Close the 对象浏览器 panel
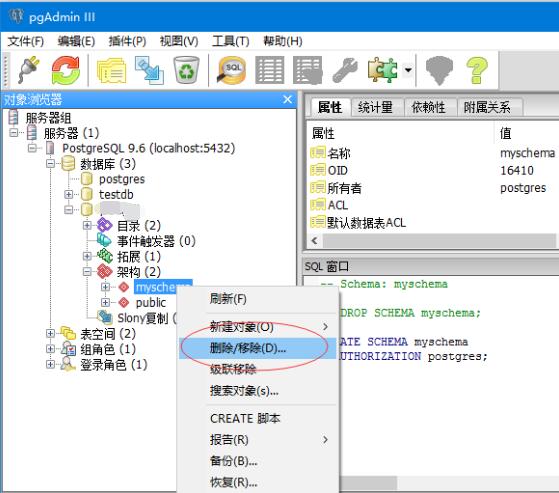 tap(288, 99)
